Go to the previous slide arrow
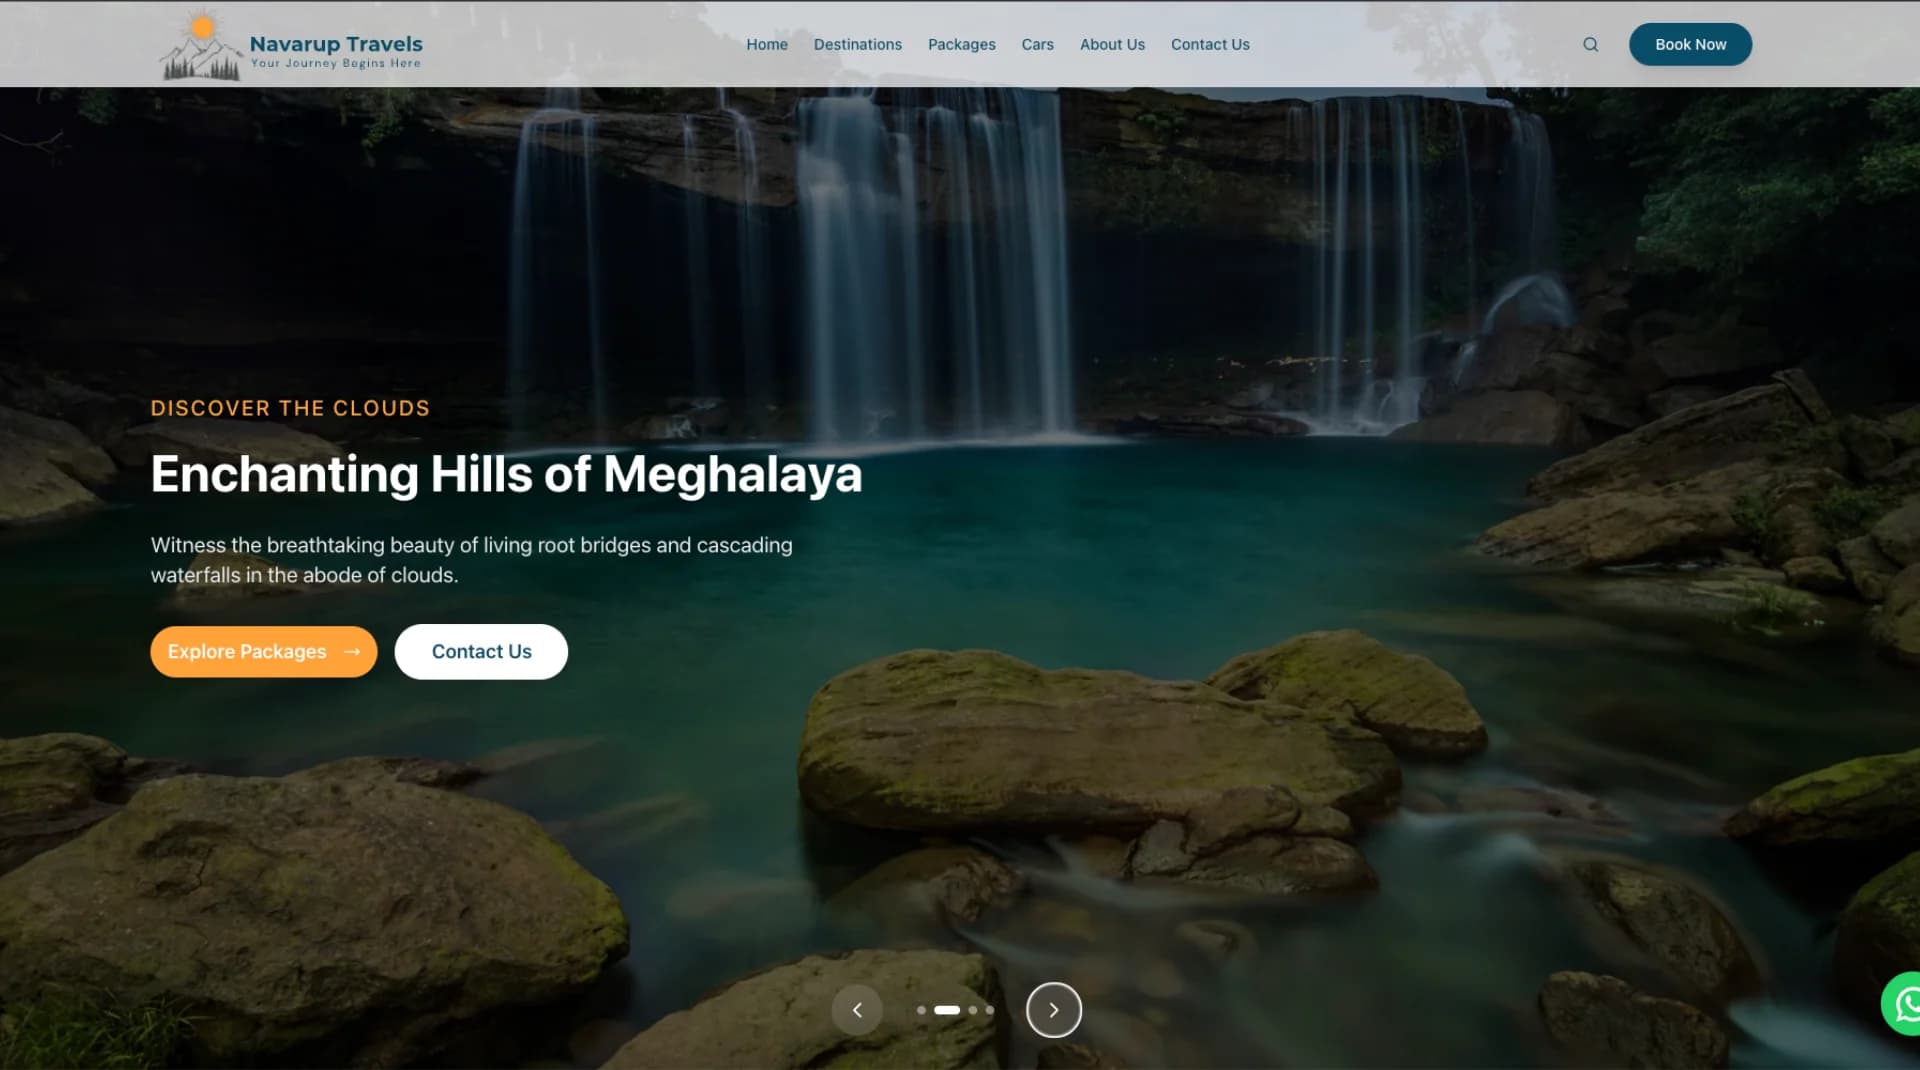 pyautogui.click(x=857, y=1010)
